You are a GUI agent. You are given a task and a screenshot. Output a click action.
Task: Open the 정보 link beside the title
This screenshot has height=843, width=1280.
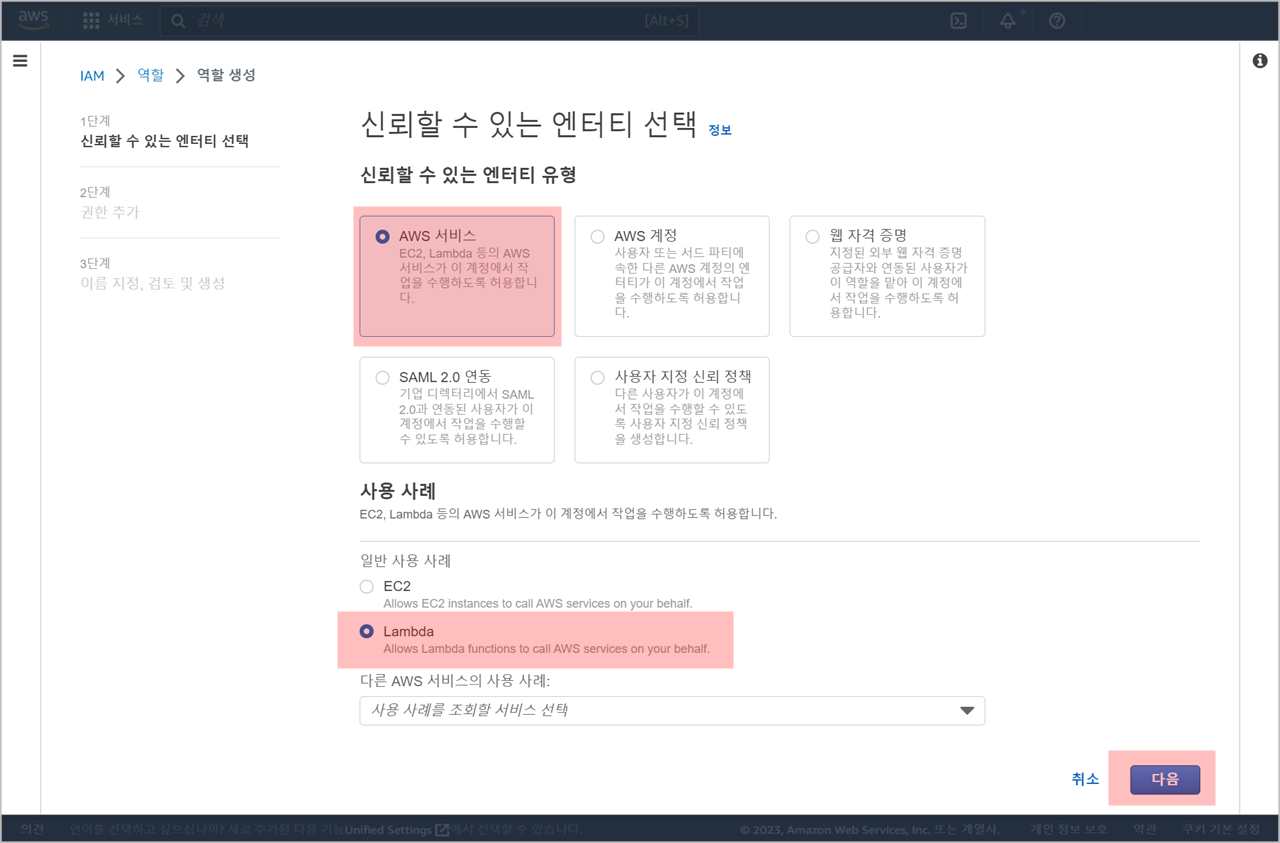pos(720,130)
